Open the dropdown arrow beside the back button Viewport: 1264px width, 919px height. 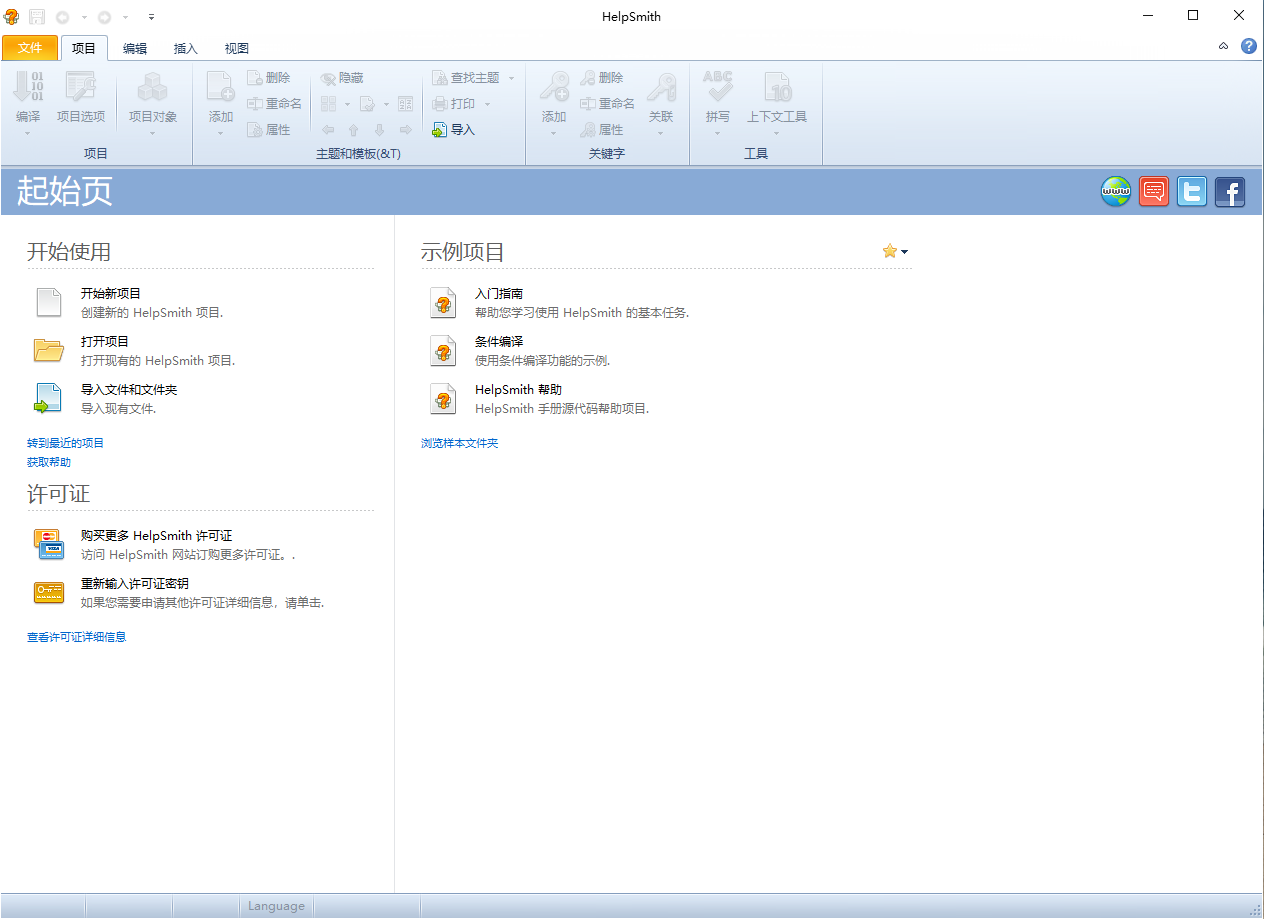[84, 17]
